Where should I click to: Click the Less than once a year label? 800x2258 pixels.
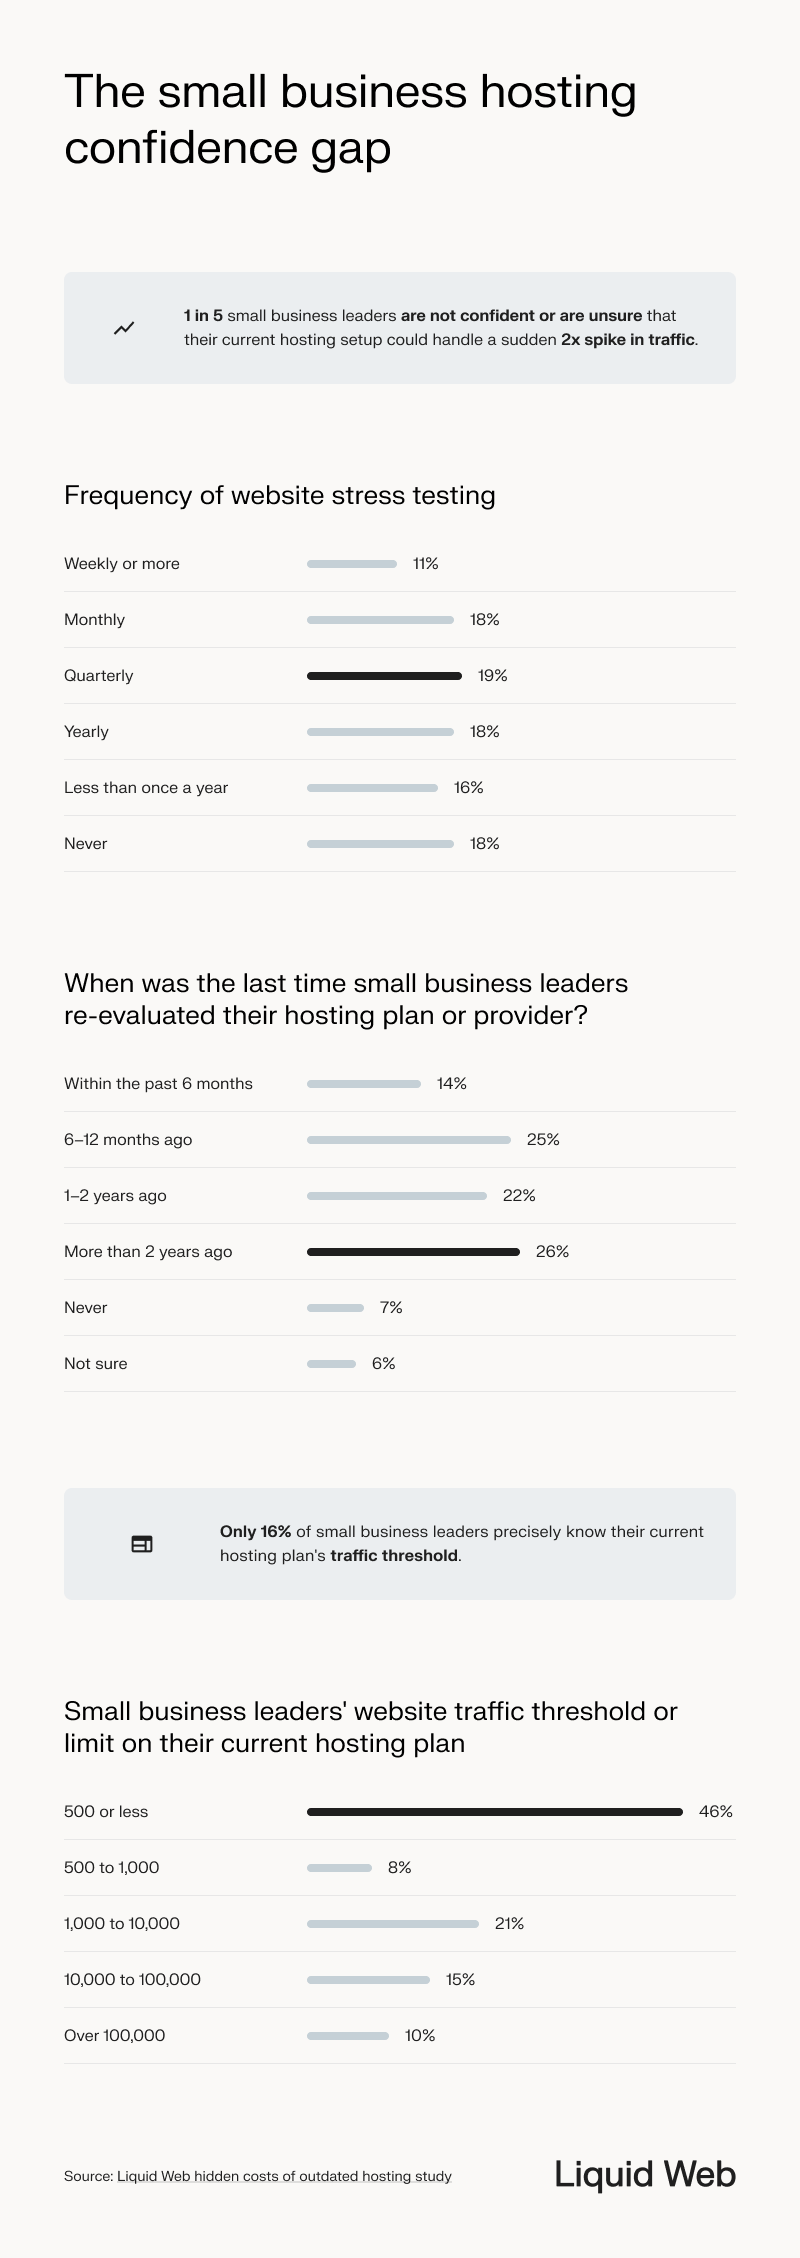pos(146,788)
